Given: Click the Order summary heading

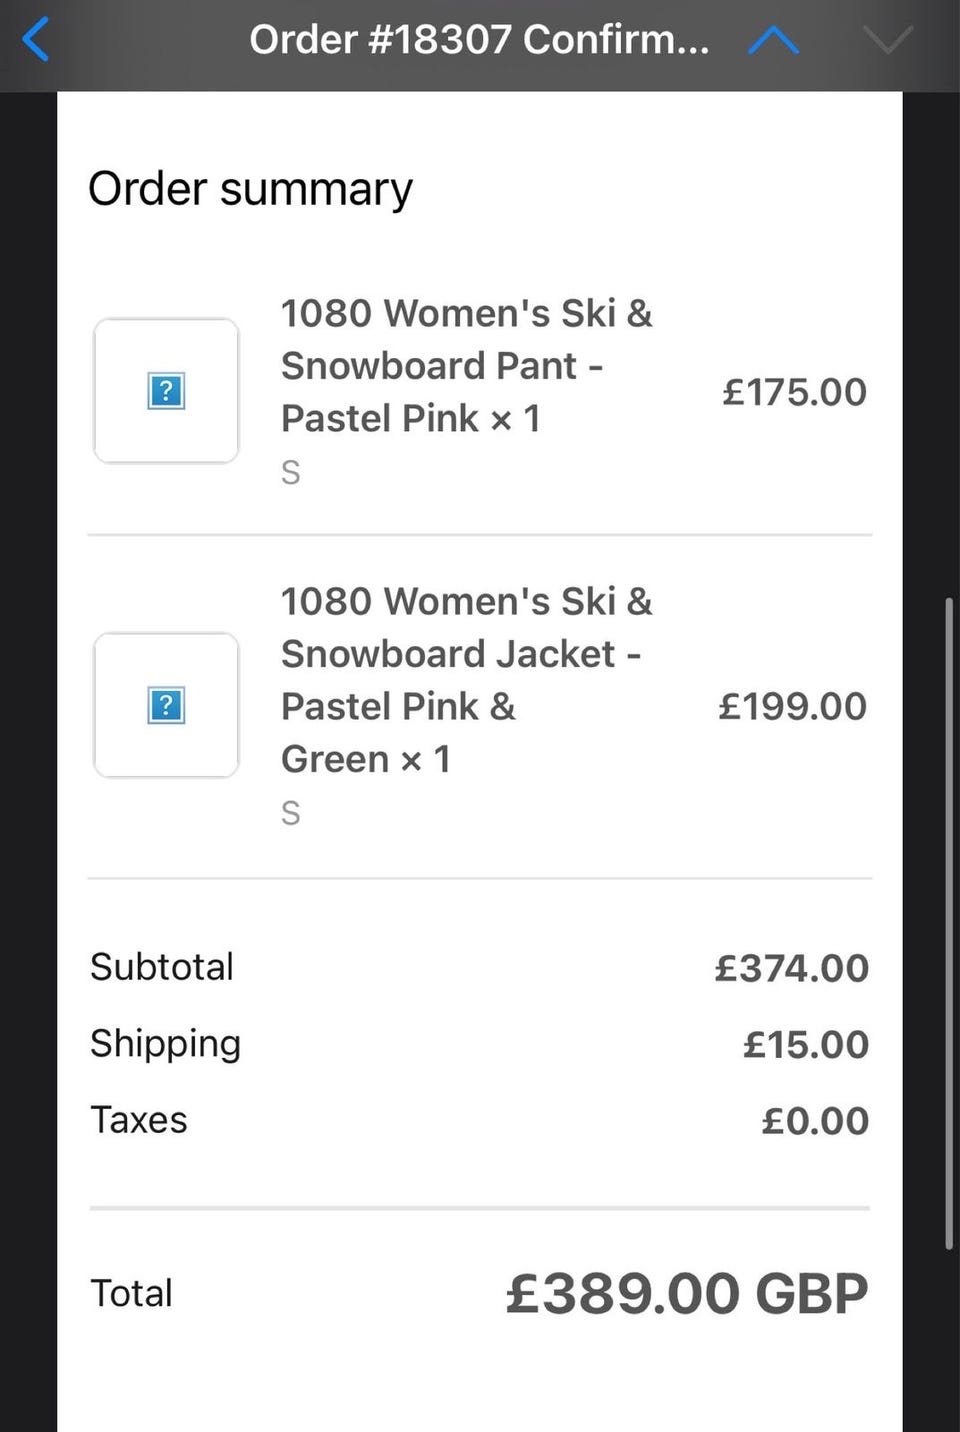Looking at the screenshot, I should (x=250, y=189).
